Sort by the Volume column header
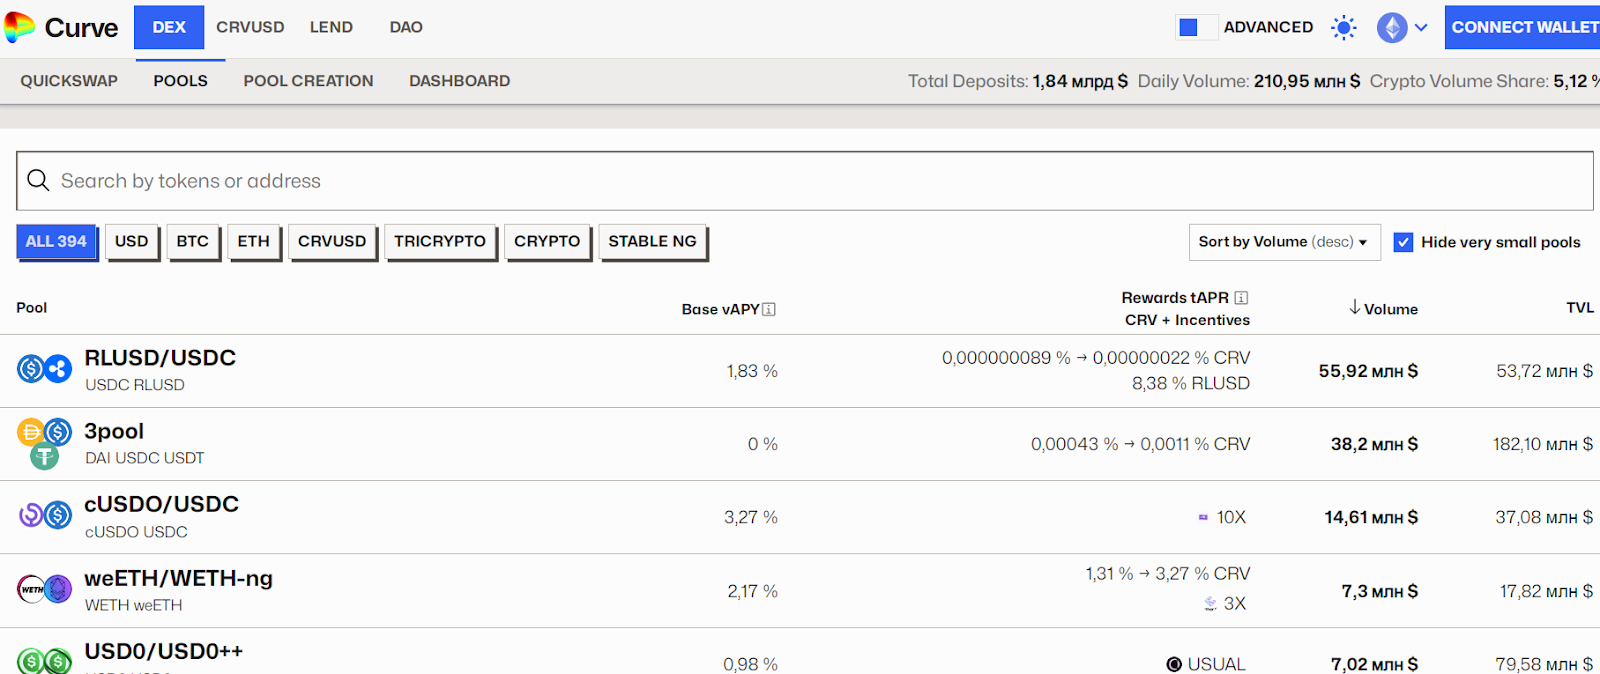Image resolution: width=1600 pixels, height=674 pixels. [1383, 309]
